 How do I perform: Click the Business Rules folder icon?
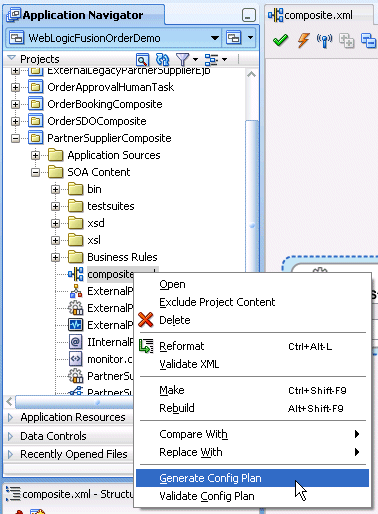(76, 257)
